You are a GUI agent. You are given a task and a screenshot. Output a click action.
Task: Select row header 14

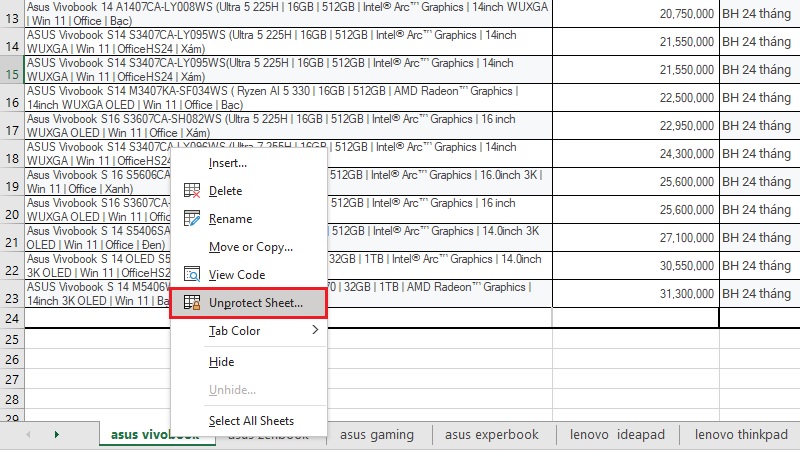[x=12, y=42]
